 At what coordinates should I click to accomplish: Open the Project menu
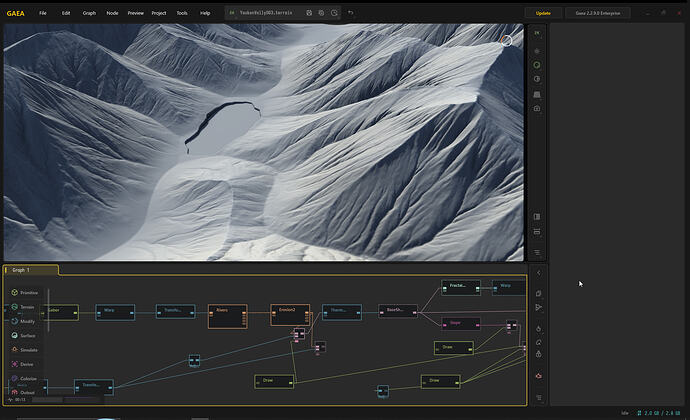click(159, 13)
